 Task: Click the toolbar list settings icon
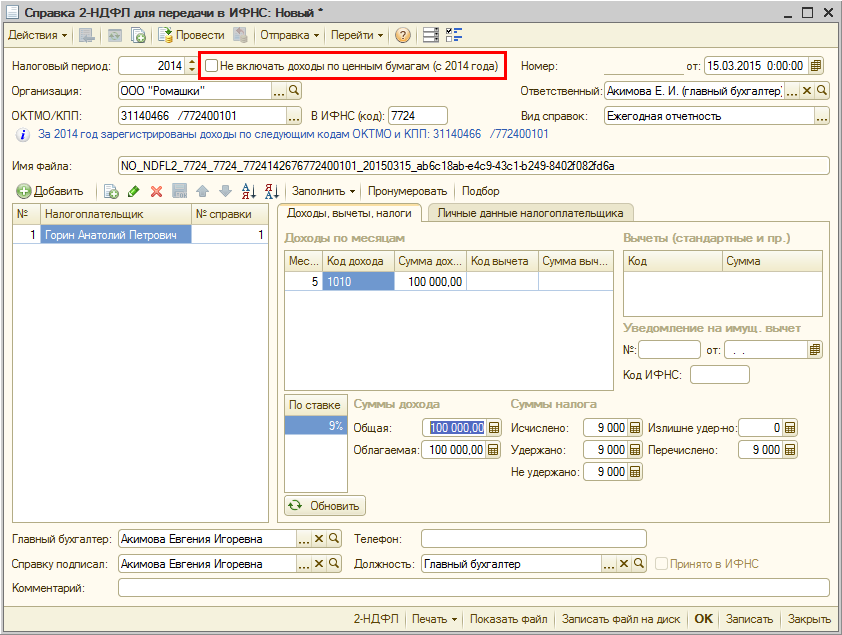[431, 35]
